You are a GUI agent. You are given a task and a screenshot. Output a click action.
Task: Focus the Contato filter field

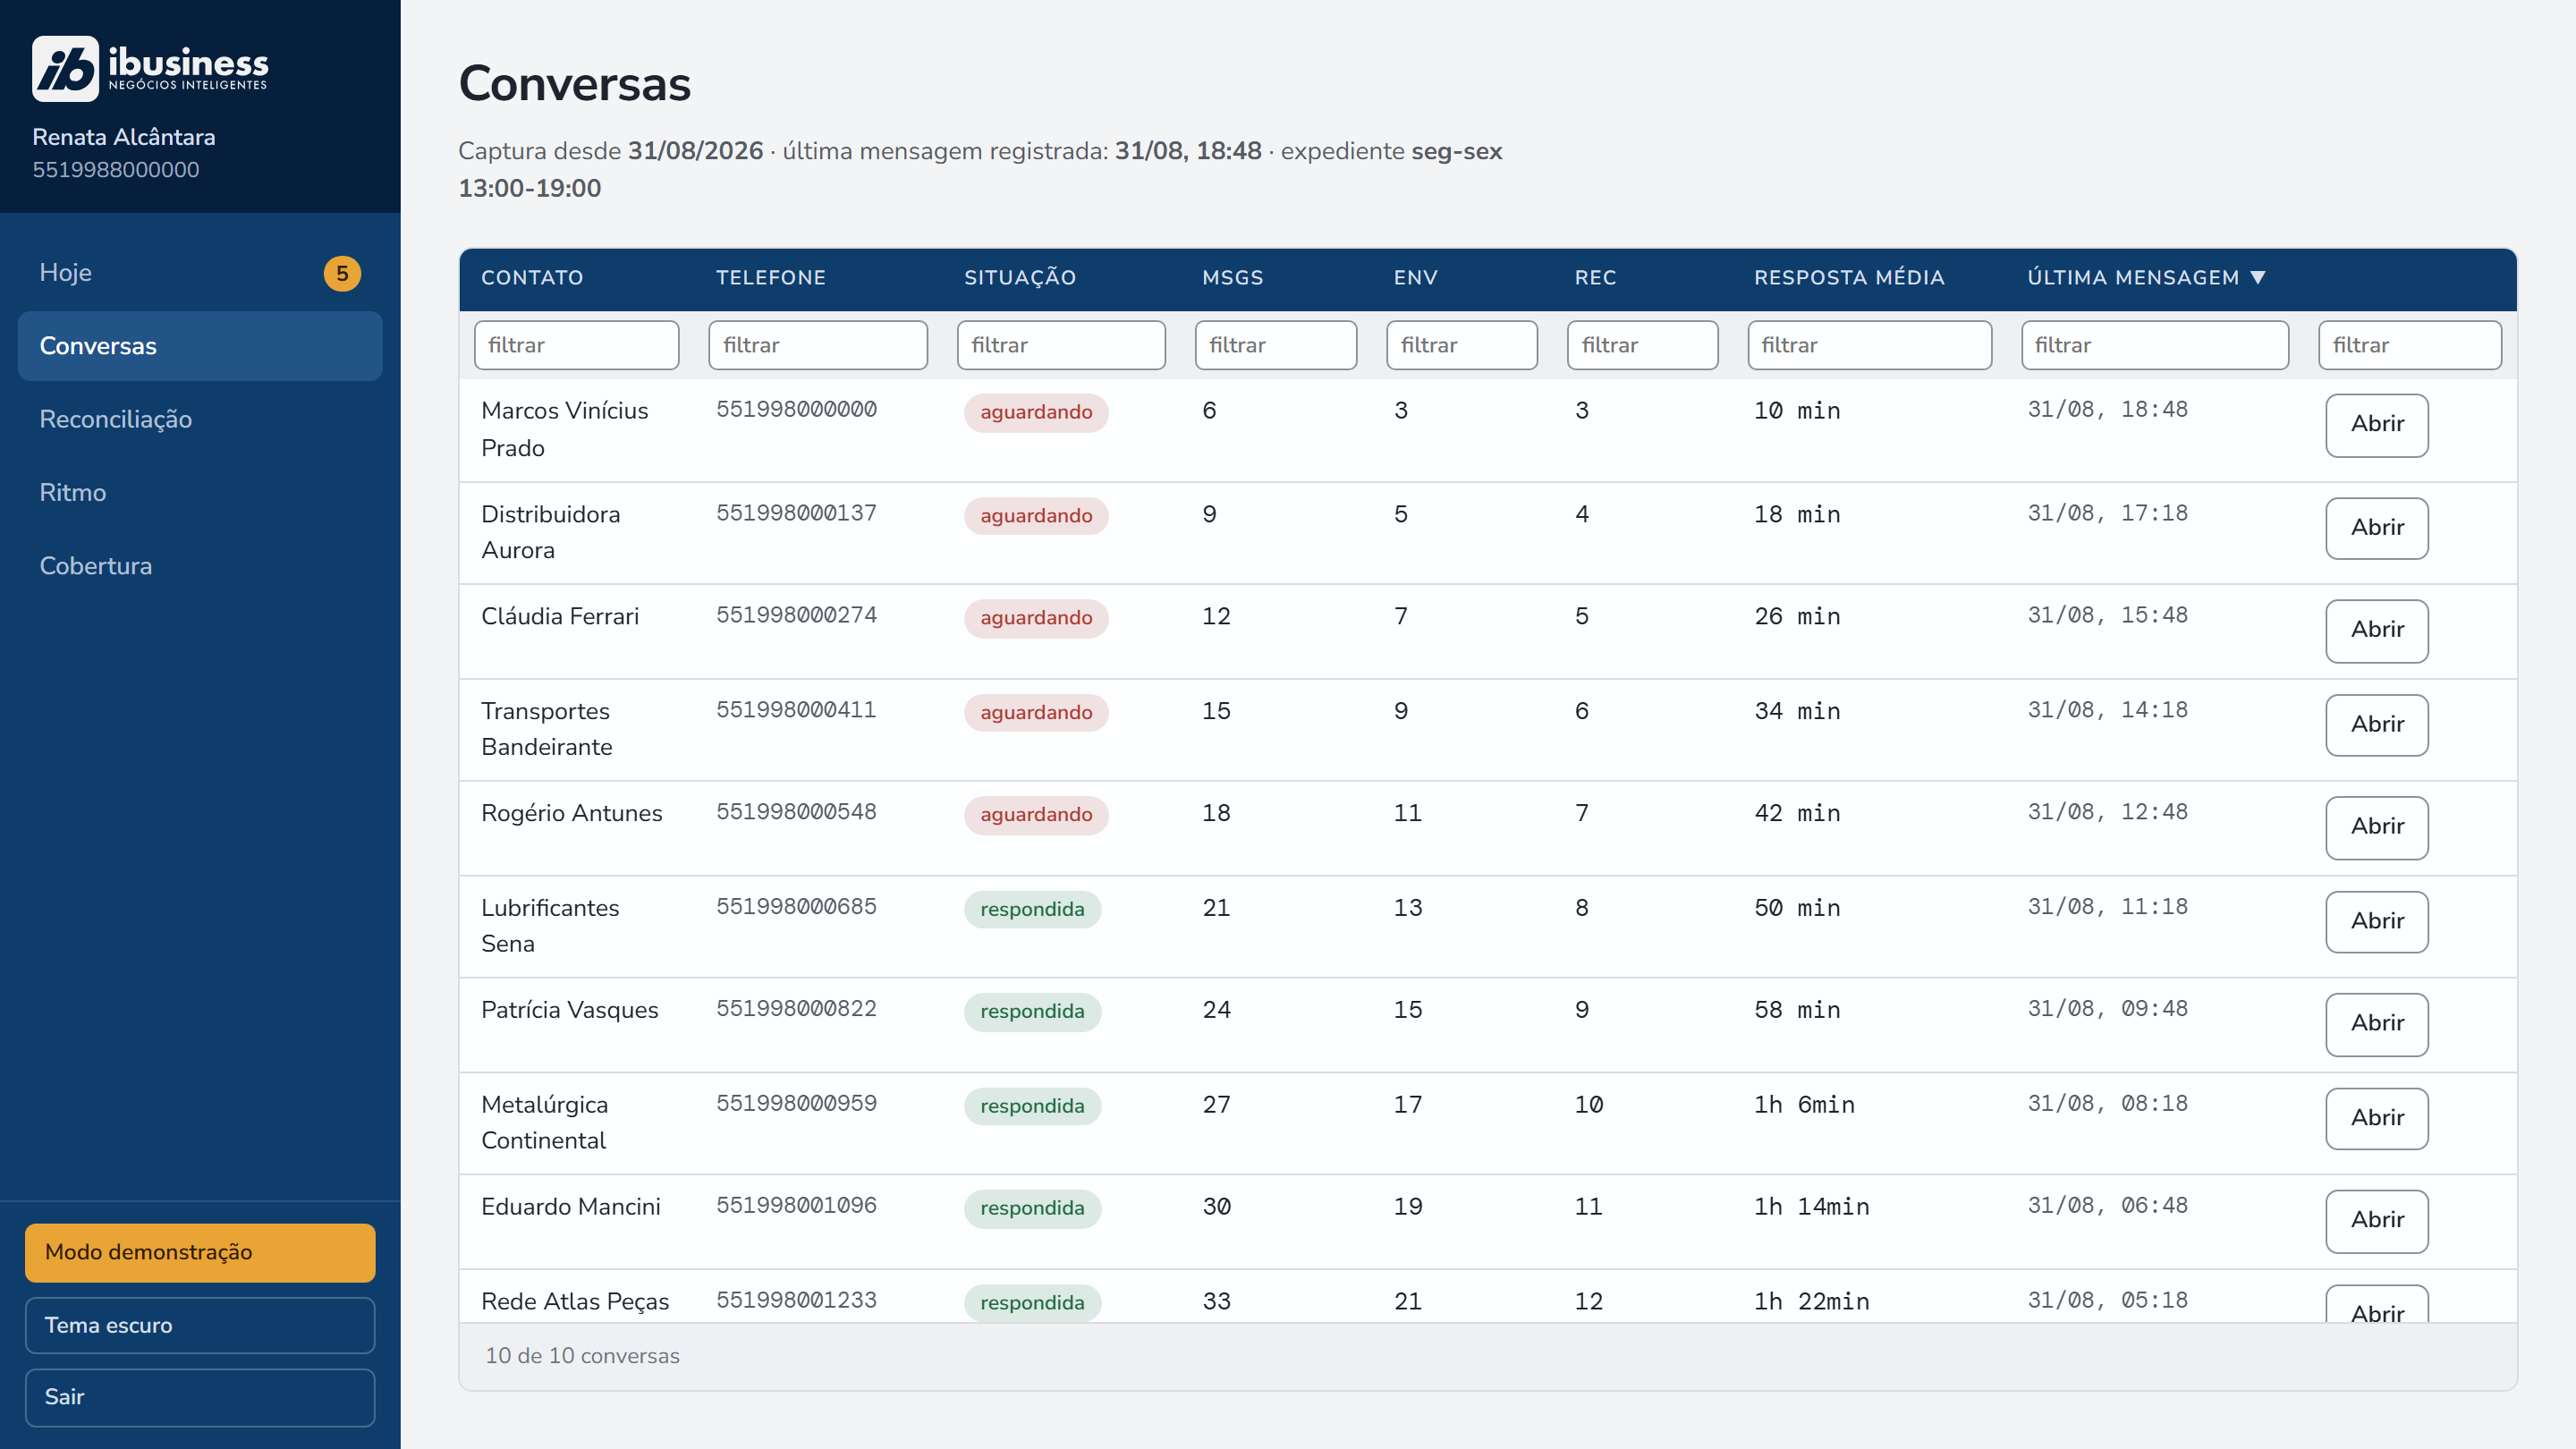[x=576, y=345]
